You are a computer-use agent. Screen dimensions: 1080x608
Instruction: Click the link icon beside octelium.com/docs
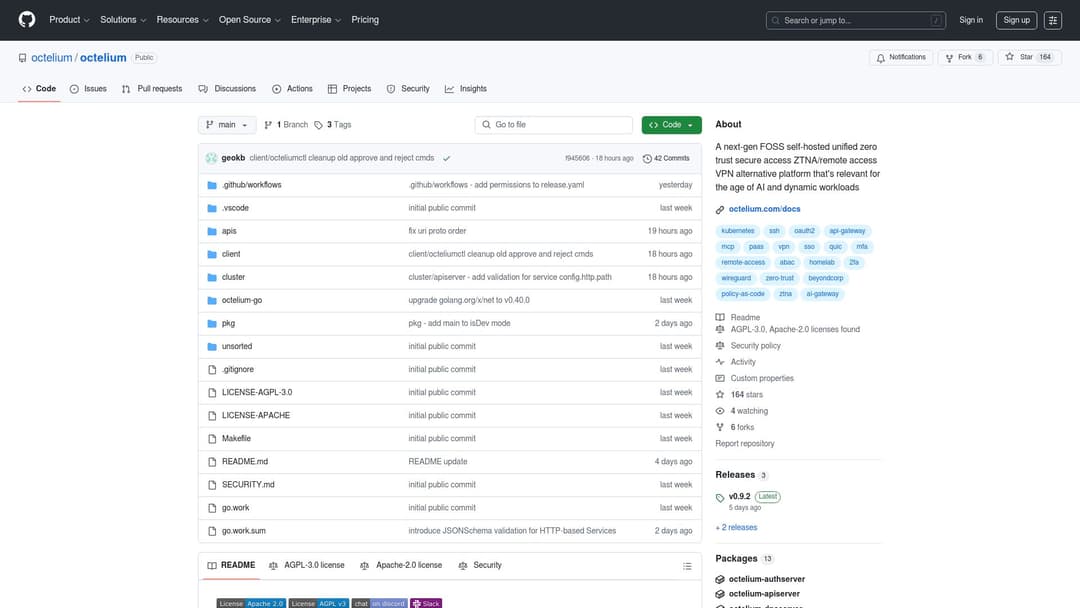720,209
